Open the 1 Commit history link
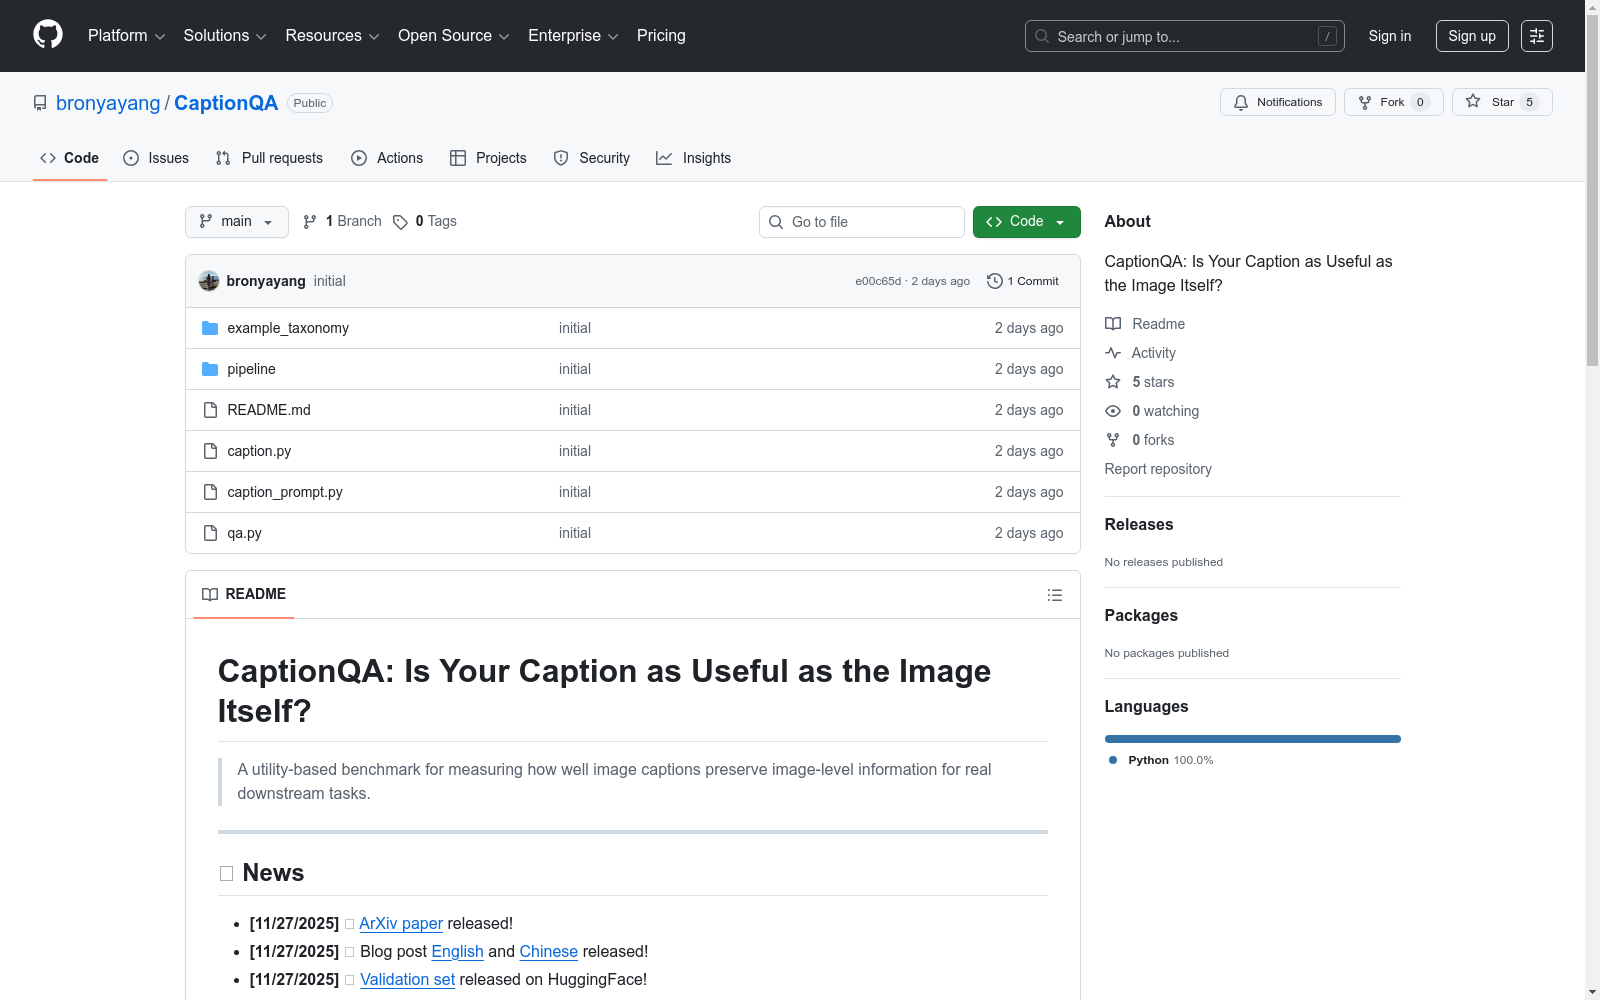Image resolution: width=1600 pixels, height=1000 pixels. tap(1023, 281)
